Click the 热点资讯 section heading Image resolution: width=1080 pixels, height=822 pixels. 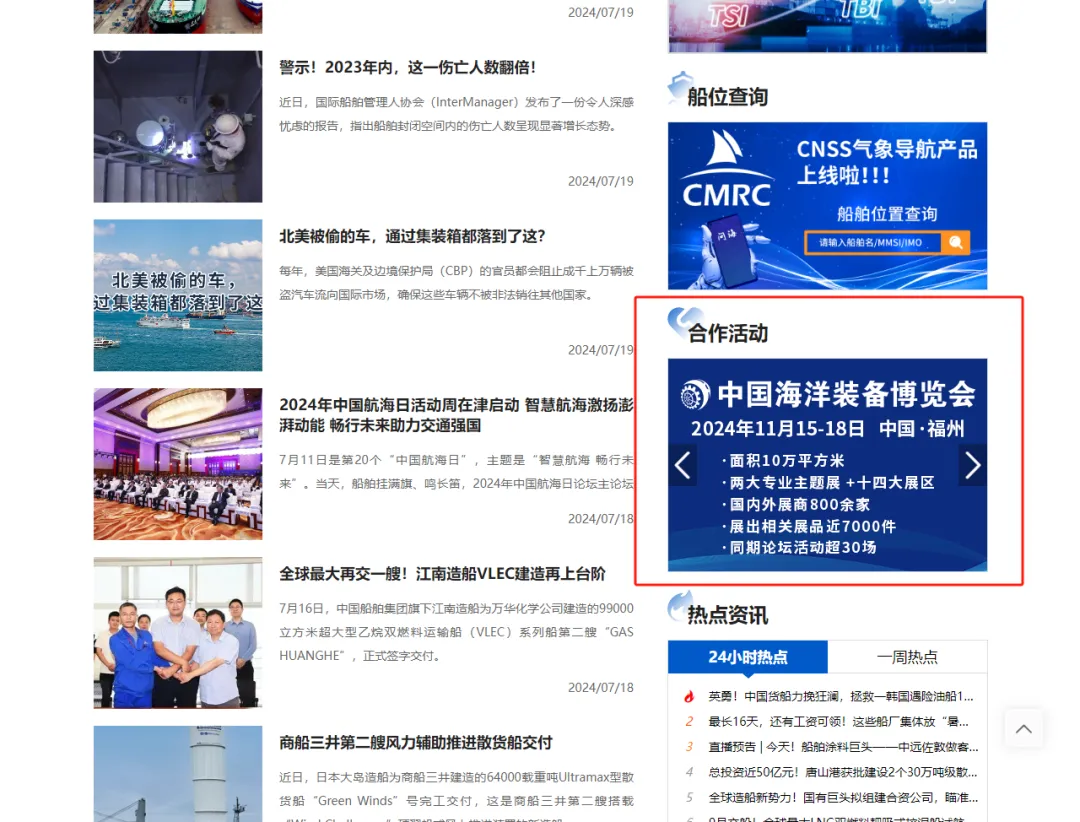coord(727,615)
